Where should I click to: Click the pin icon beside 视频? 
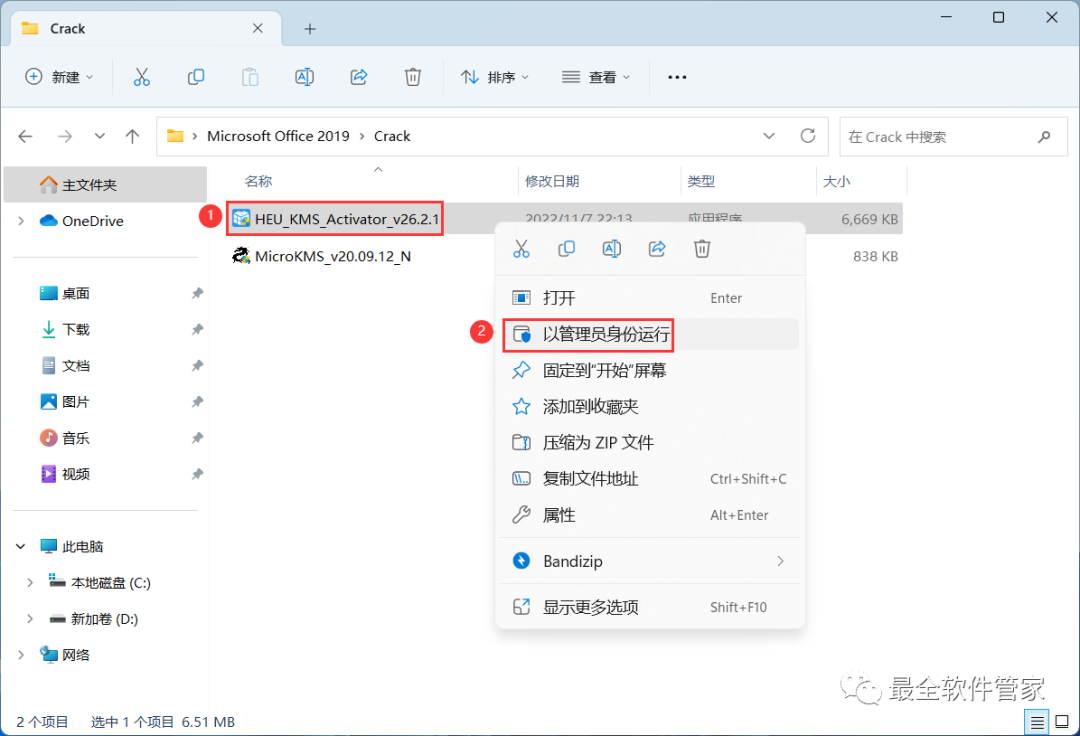[x=197, y=474]
